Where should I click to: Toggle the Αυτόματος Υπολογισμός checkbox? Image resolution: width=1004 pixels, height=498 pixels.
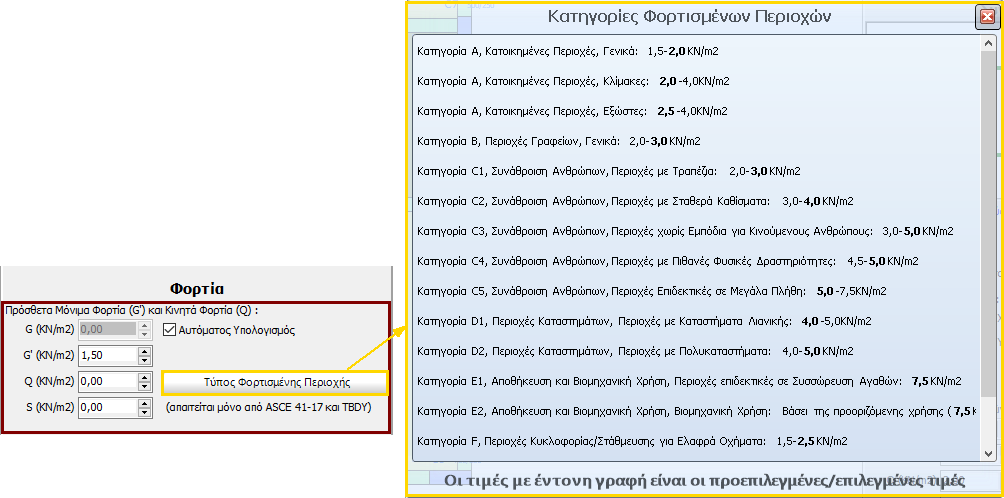click(170, 330)
